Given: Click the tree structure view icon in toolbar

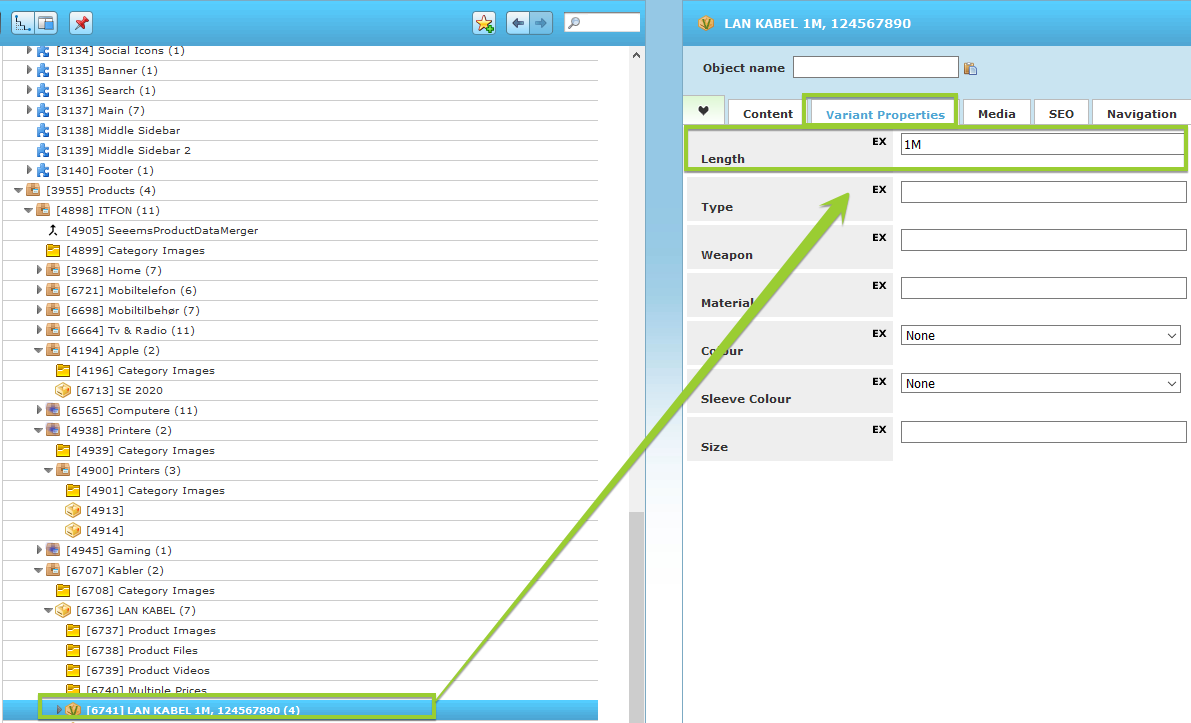Looking at the screenshot, I should (23, 24).
